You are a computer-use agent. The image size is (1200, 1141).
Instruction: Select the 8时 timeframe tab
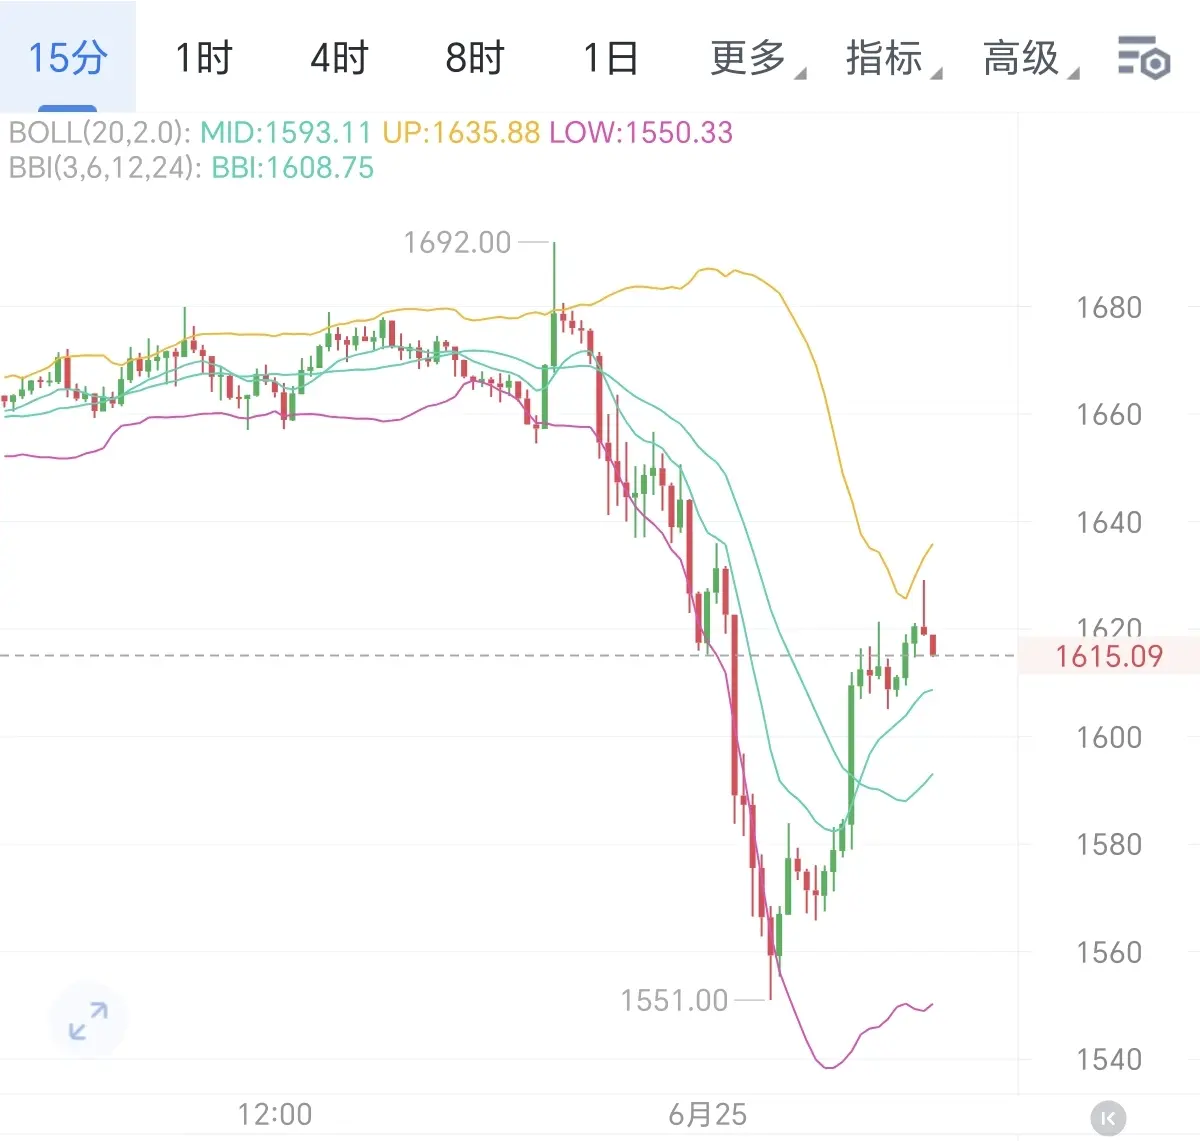pyautogui.click(x=475, y=58)
